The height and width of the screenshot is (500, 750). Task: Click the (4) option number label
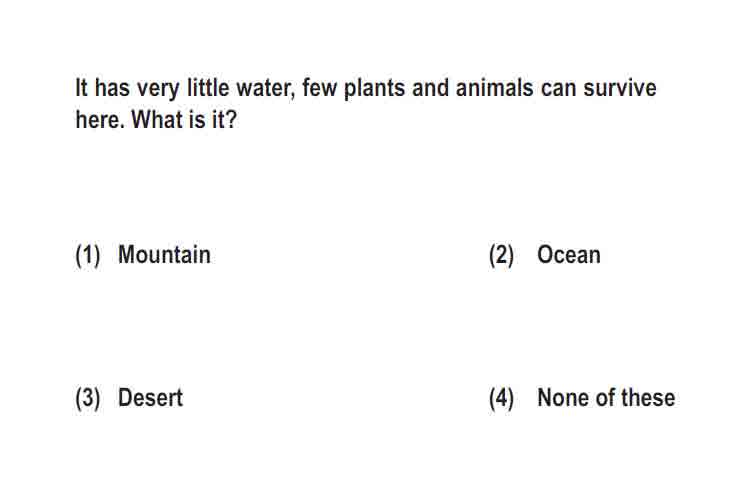point(501,399)
